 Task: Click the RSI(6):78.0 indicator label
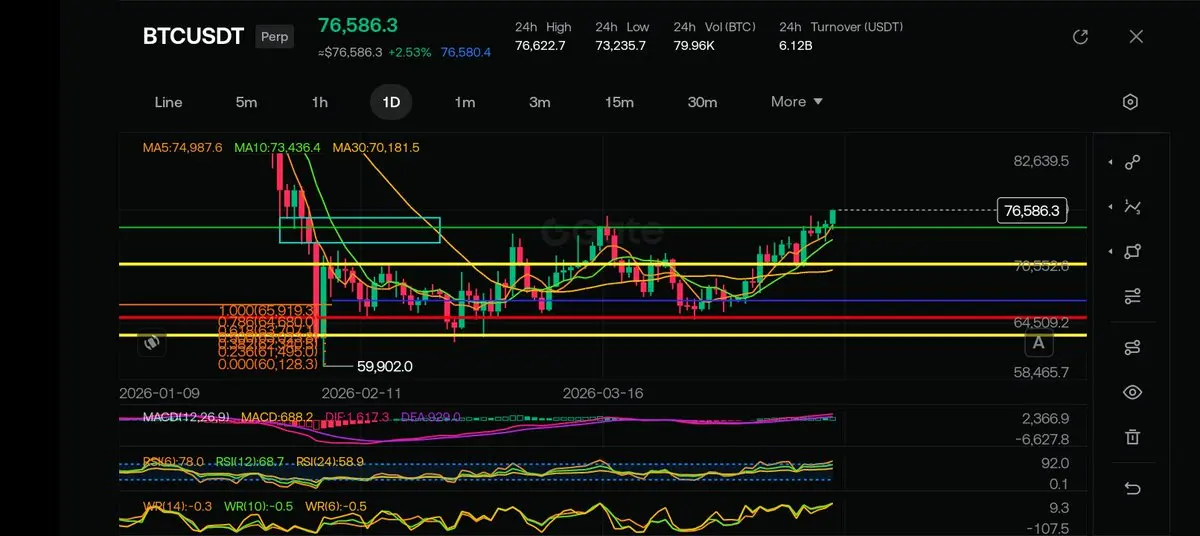click(174, 462)
